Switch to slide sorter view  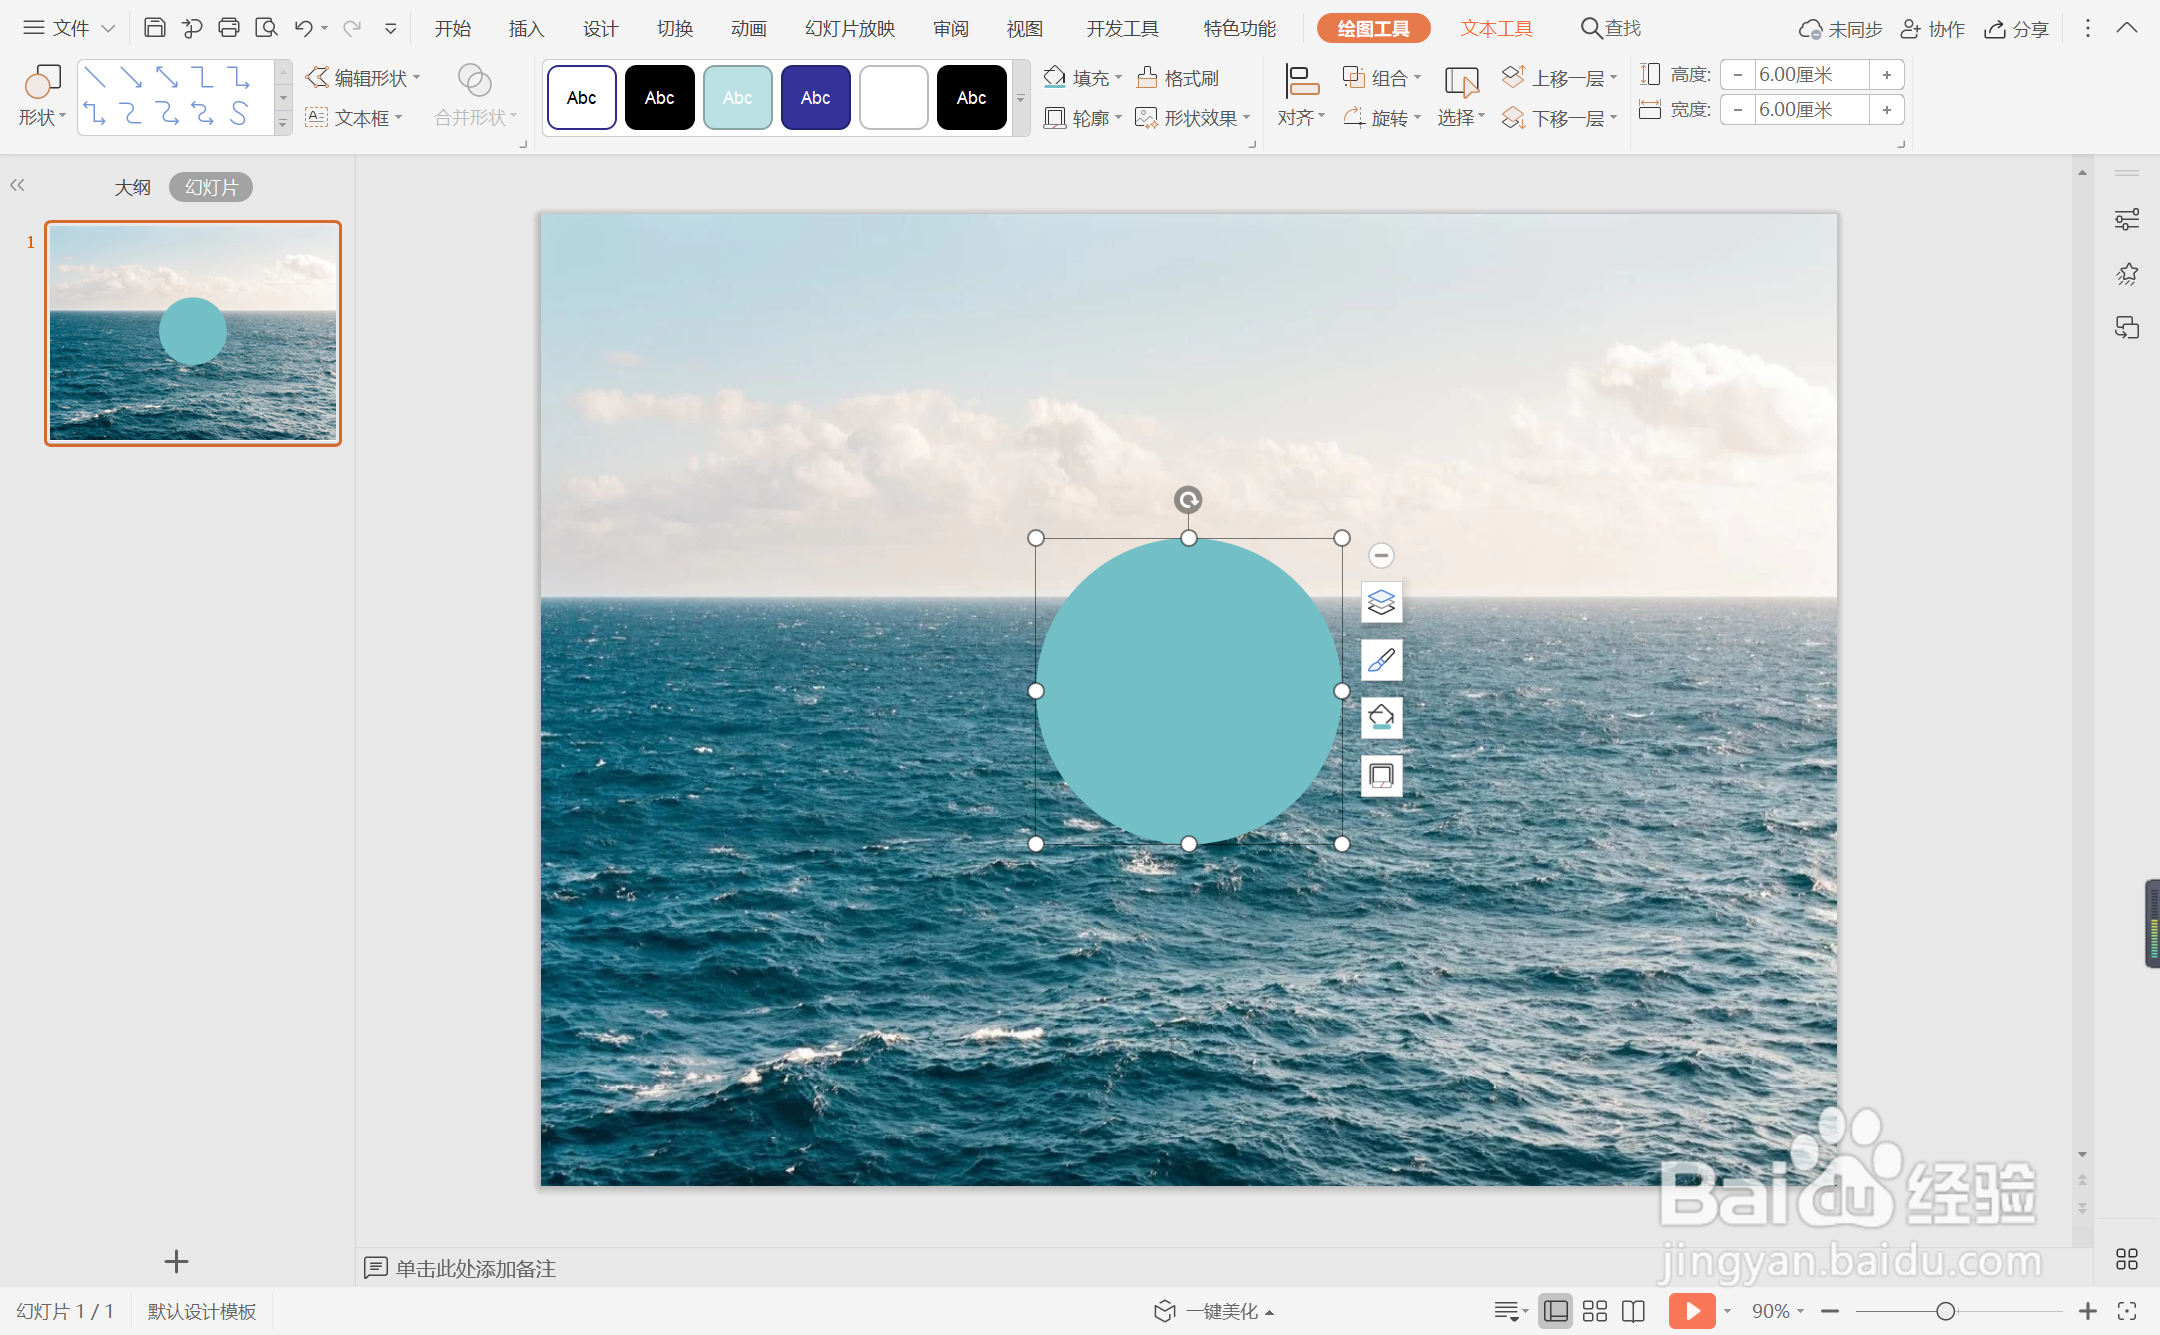(1595, 1311)
